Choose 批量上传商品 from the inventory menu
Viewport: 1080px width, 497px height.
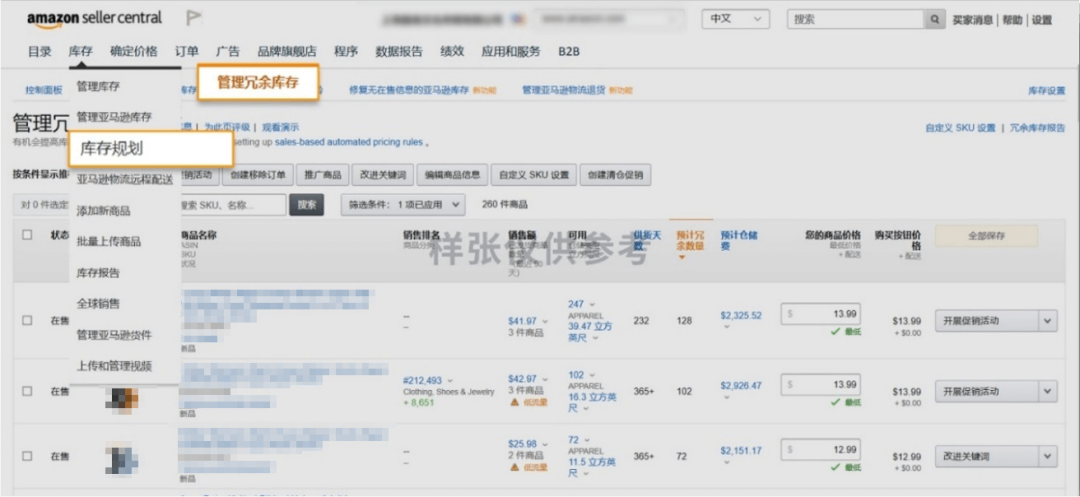109,242
